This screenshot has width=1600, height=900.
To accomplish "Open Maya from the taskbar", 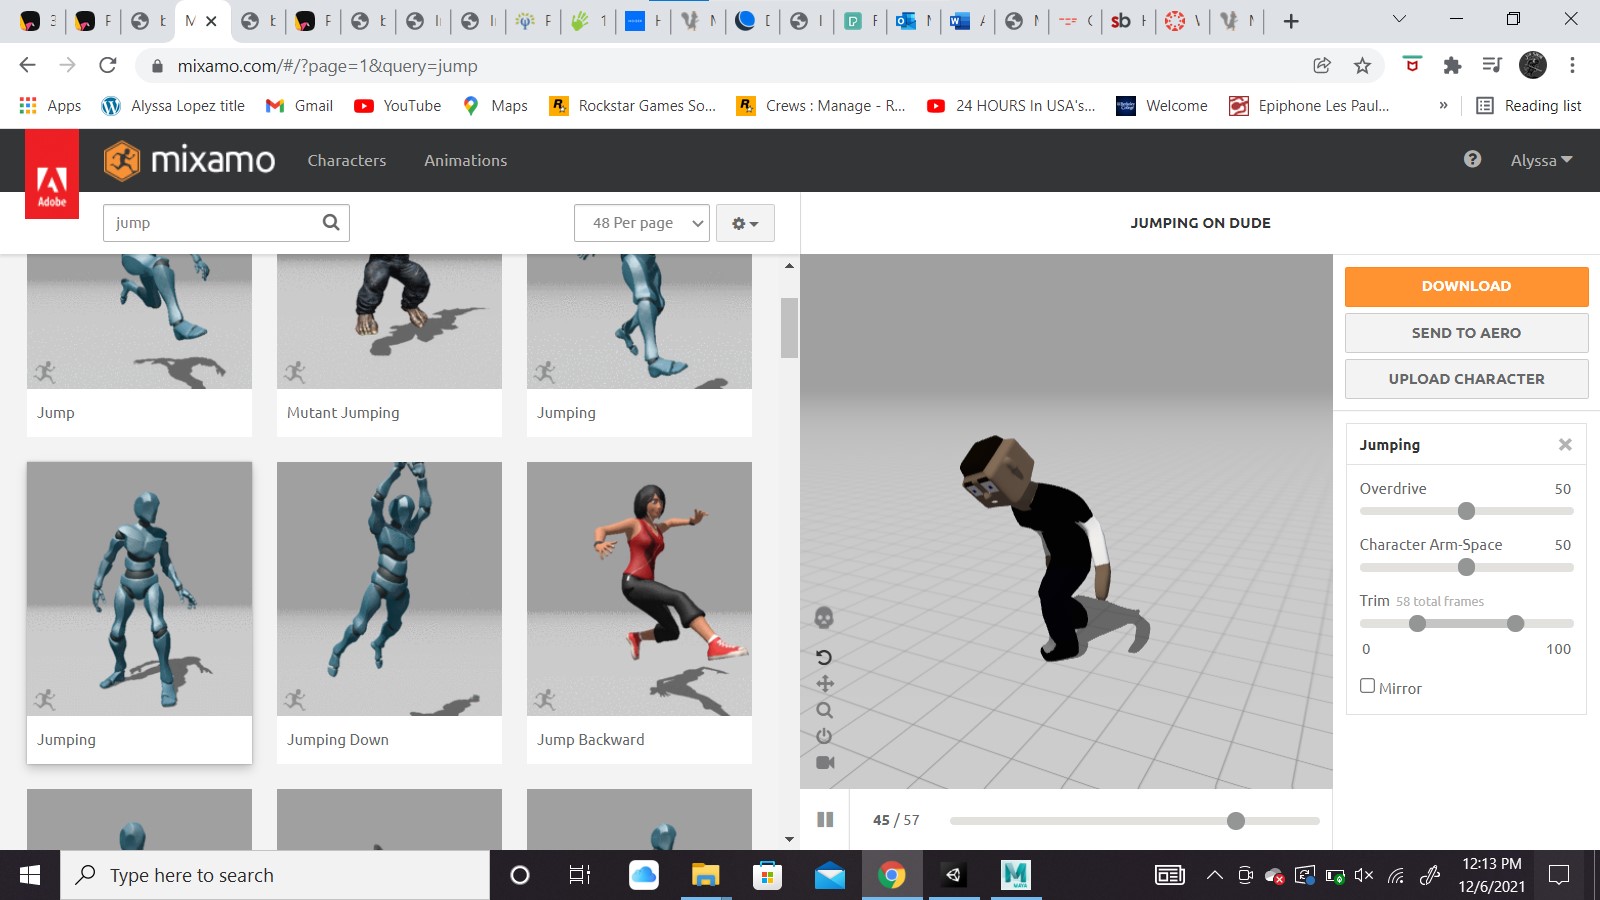I will click(x=1015, y=876).
